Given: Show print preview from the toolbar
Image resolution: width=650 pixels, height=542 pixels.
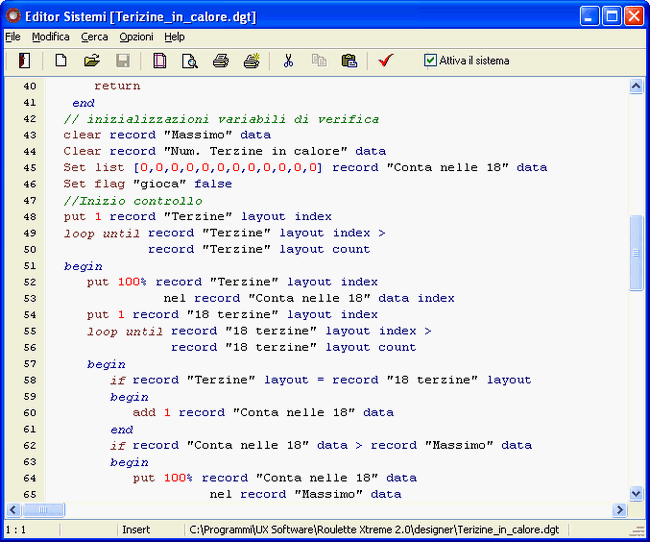Looking at the screenshot, I should [190, 61].
